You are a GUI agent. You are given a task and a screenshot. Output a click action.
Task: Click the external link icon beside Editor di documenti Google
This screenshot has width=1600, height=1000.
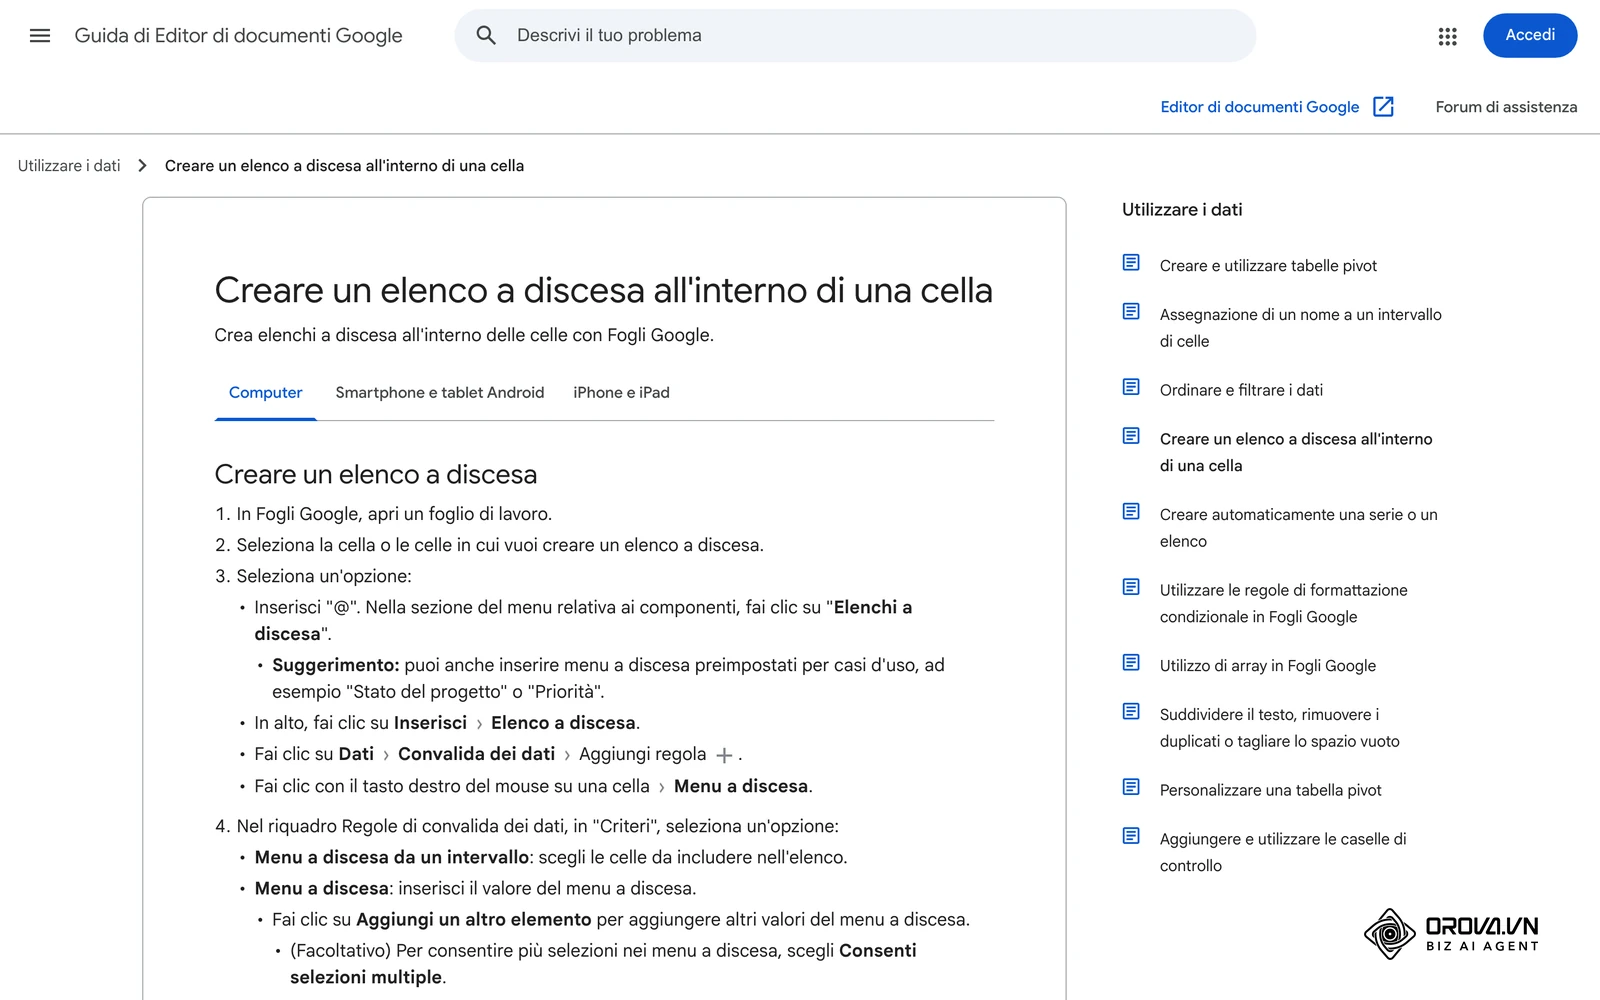click(1383, 107)
